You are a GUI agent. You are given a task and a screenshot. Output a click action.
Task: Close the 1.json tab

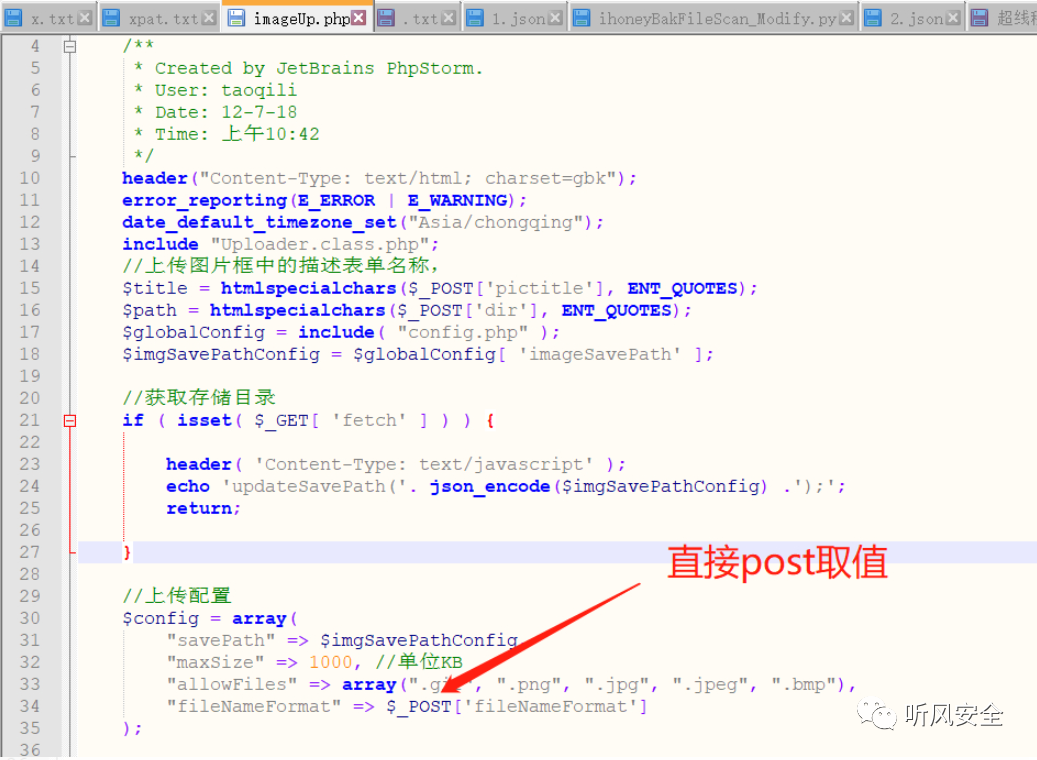click(556, 19)
